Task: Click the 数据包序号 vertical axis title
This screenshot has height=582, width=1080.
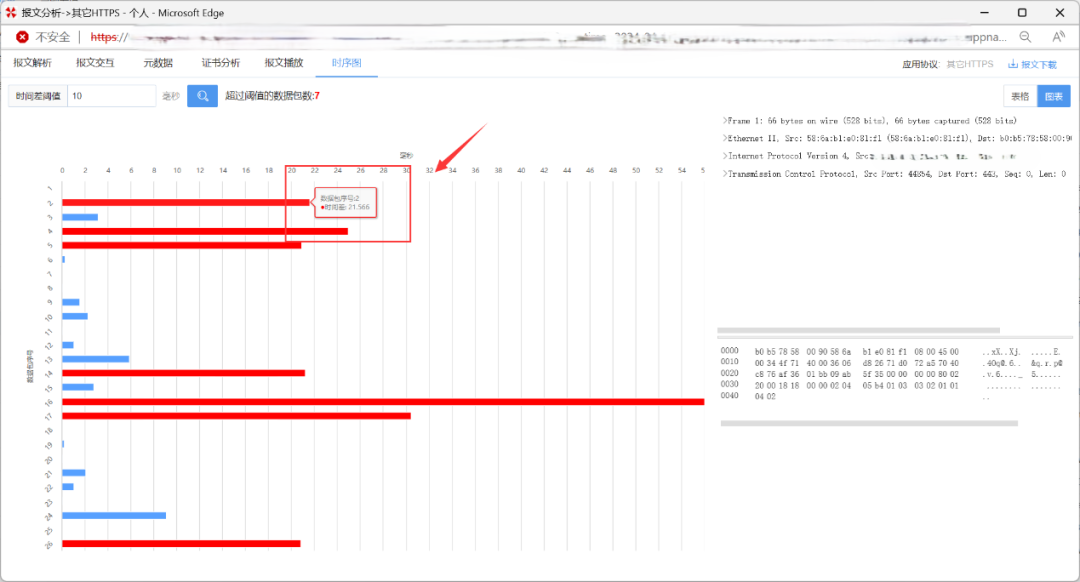Action: tap(30, 366)
